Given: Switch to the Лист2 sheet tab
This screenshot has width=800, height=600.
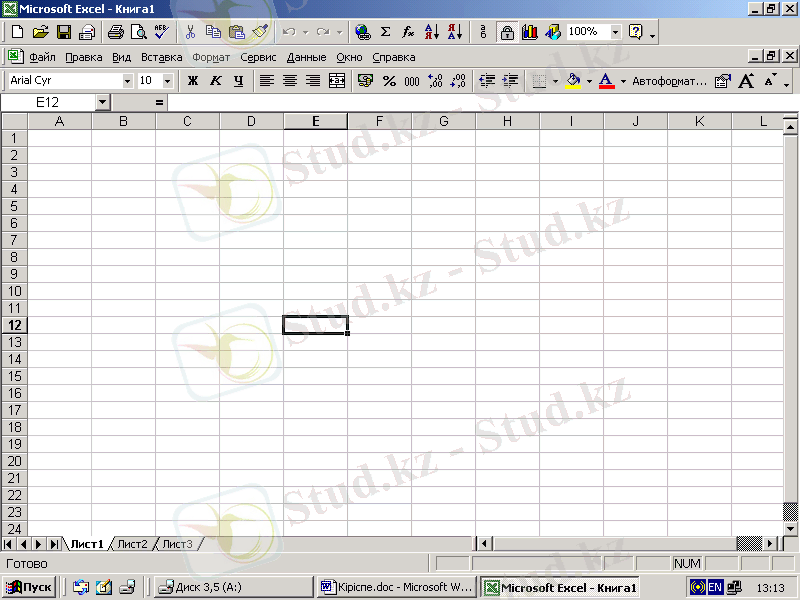Looking at the screenshot, I should 132,544.
